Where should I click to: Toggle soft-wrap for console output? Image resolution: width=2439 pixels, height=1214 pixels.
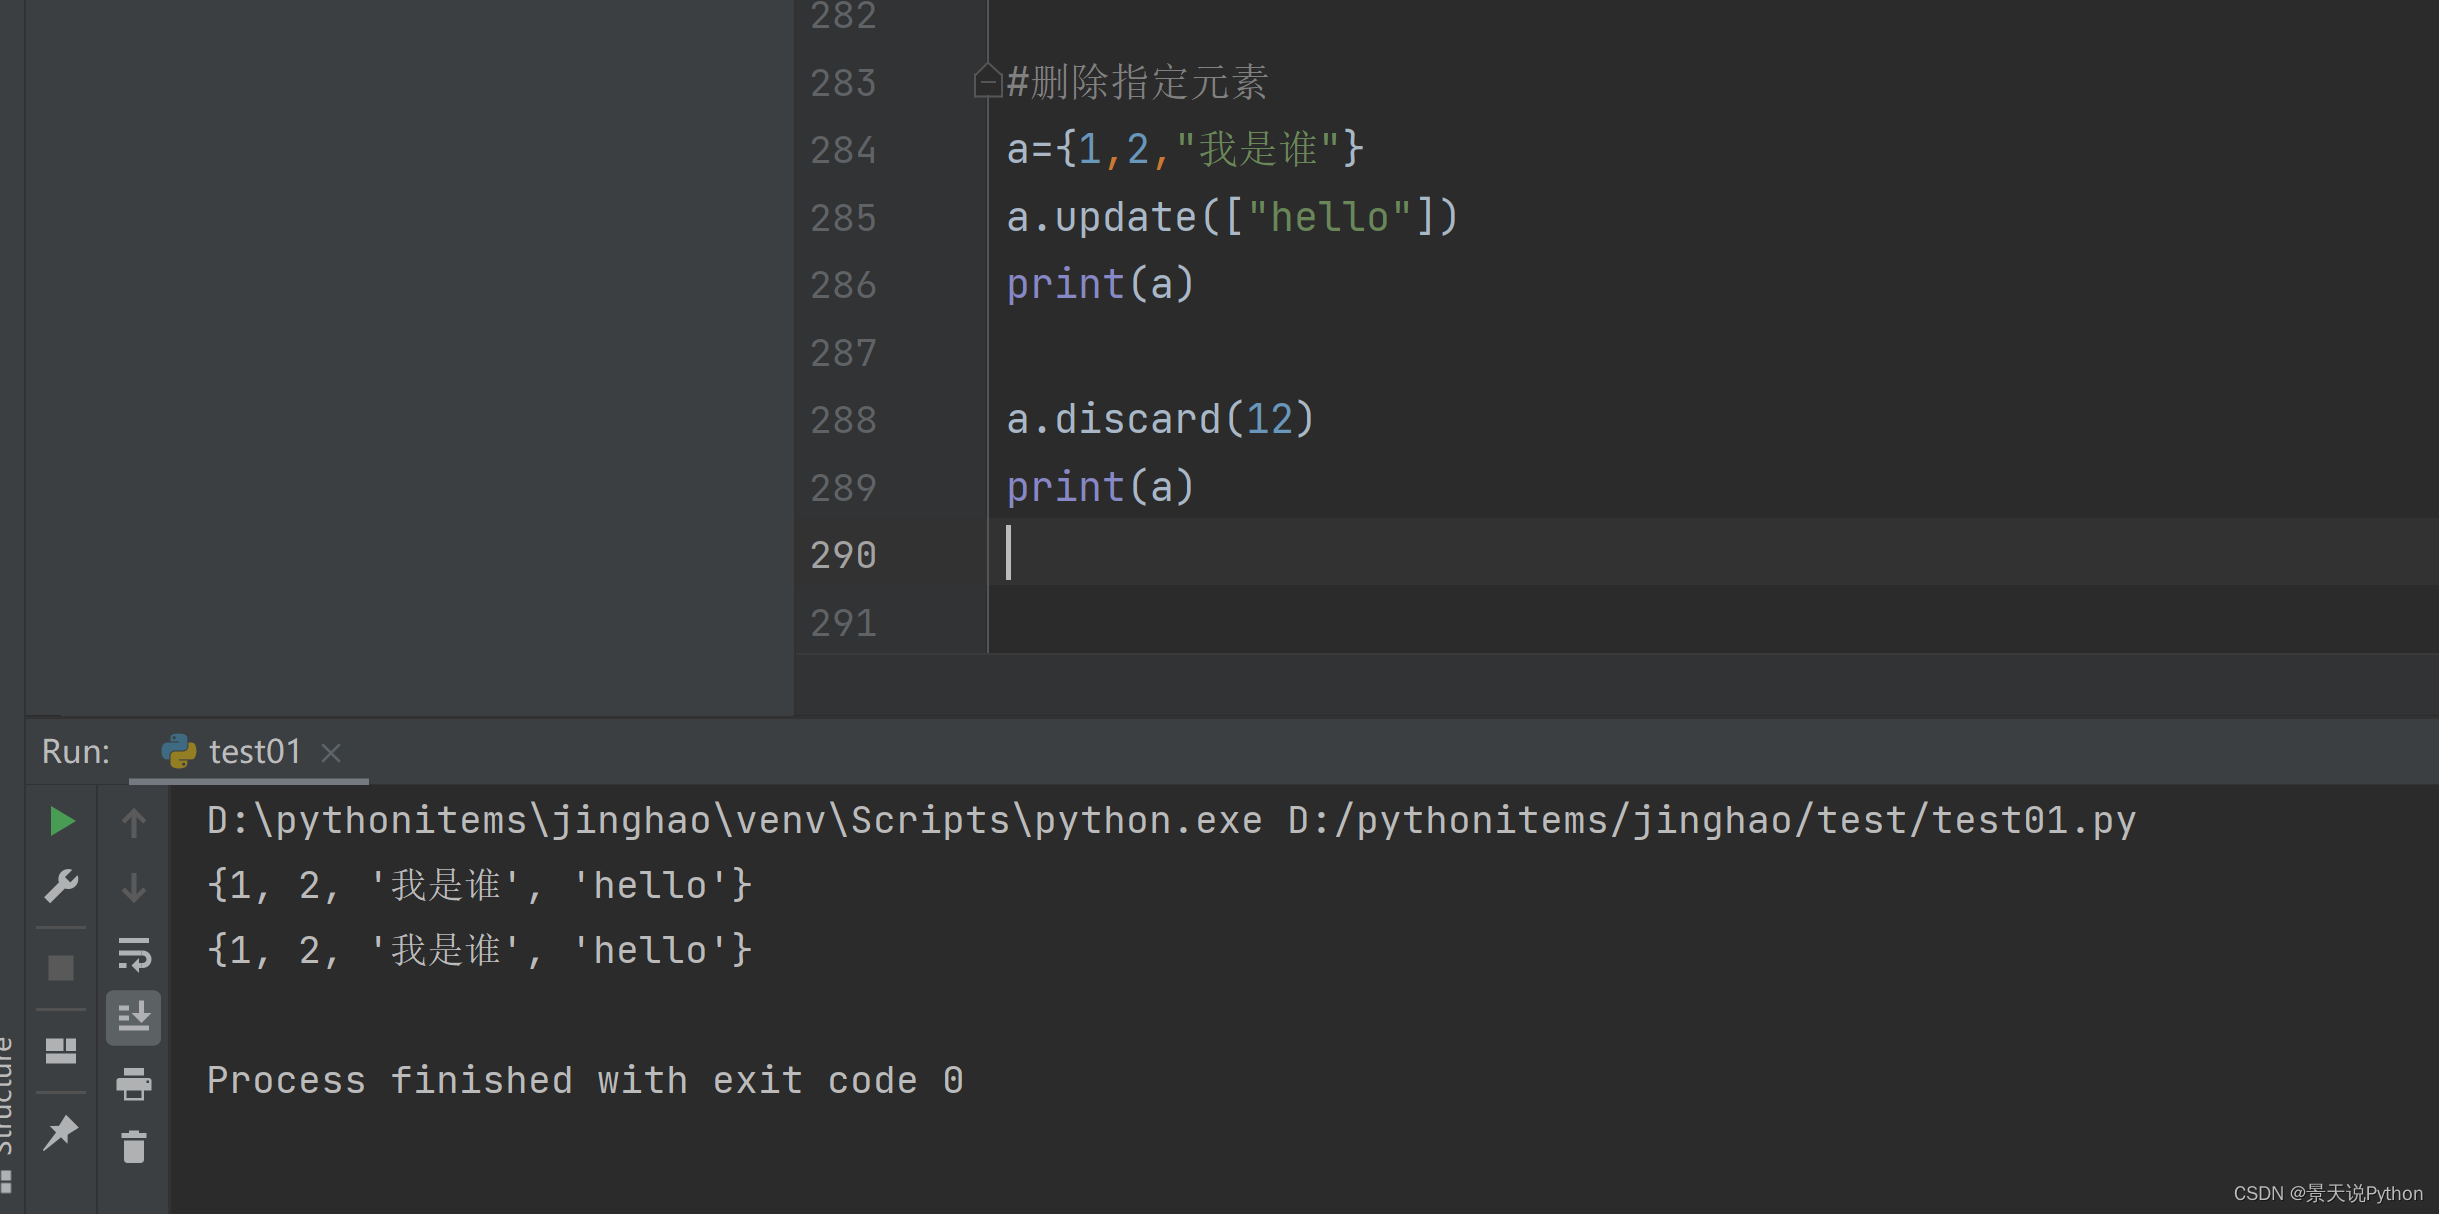[x=134, y=953]
